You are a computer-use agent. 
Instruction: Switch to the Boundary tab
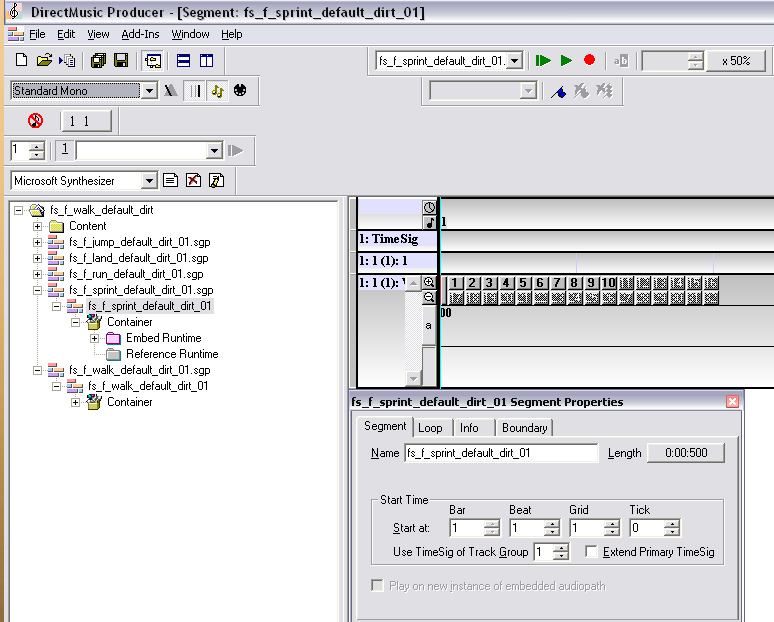click(x=524, y=428)
